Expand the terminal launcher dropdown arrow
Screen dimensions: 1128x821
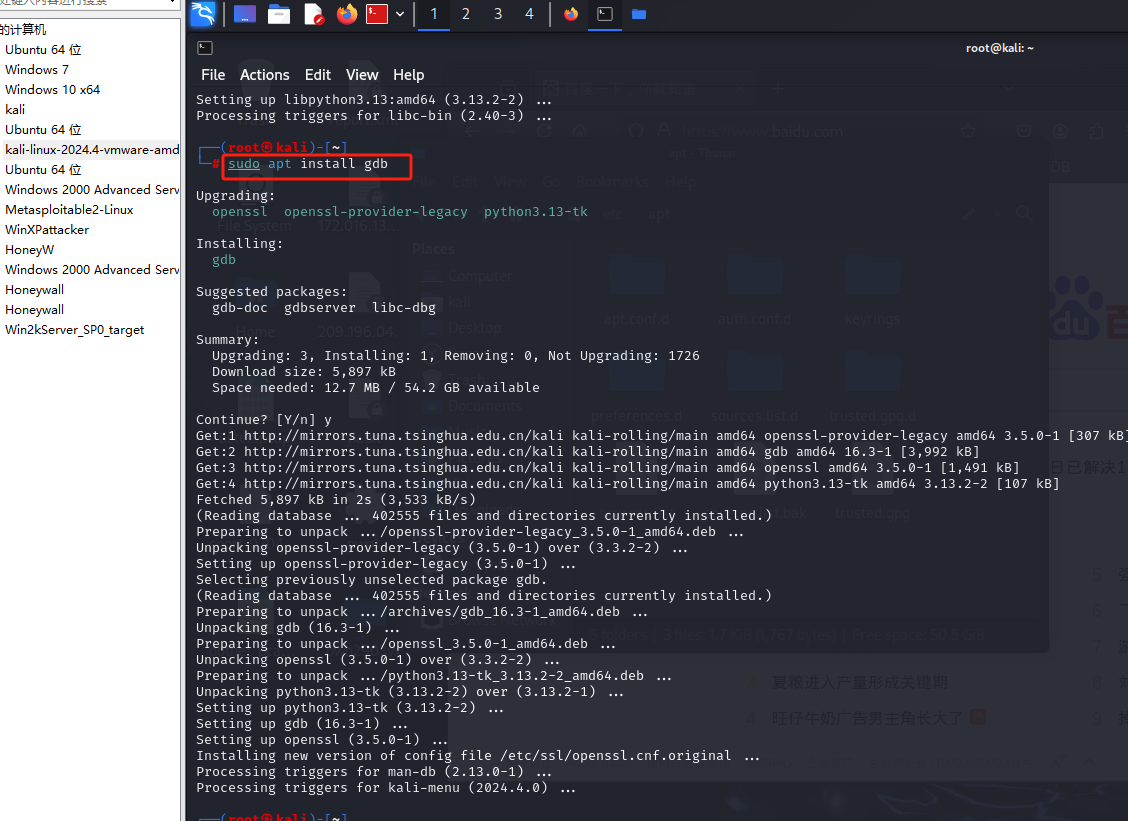click(400, 14)
